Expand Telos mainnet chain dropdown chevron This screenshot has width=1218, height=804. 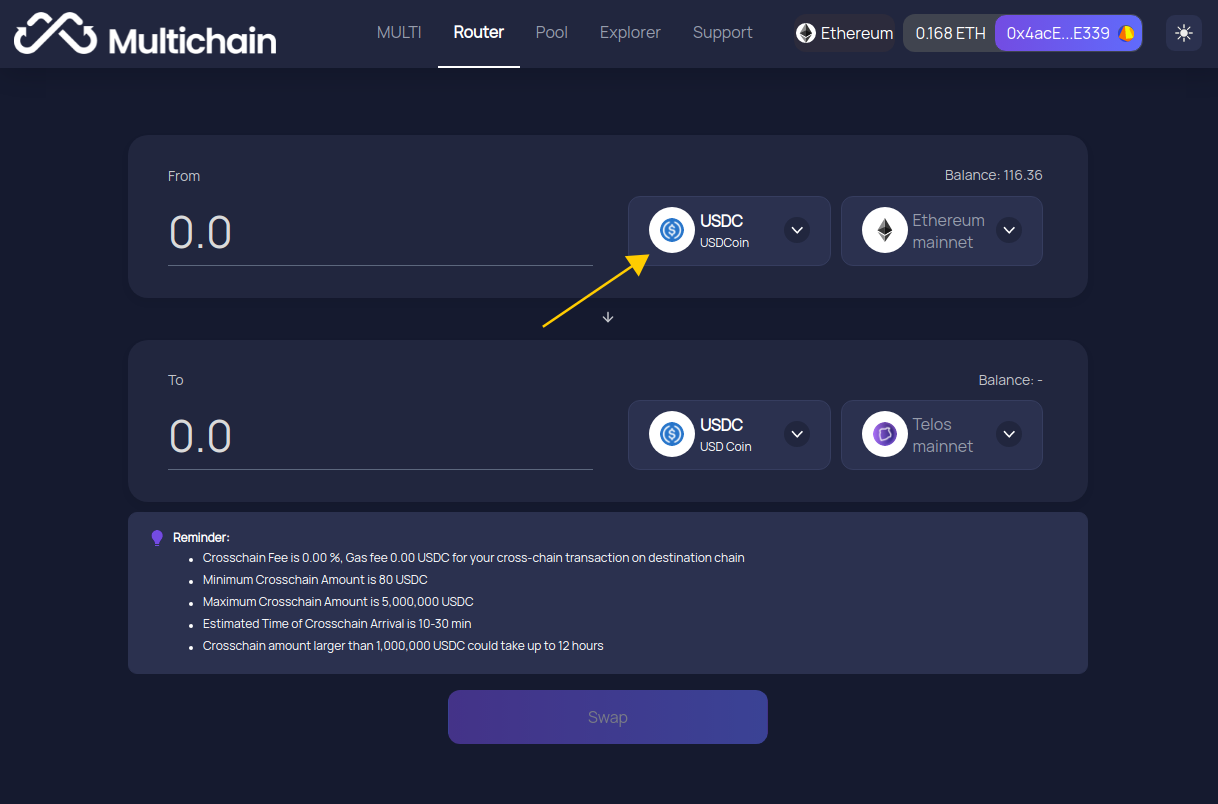pyautogui.click(x=1009, y=434)
